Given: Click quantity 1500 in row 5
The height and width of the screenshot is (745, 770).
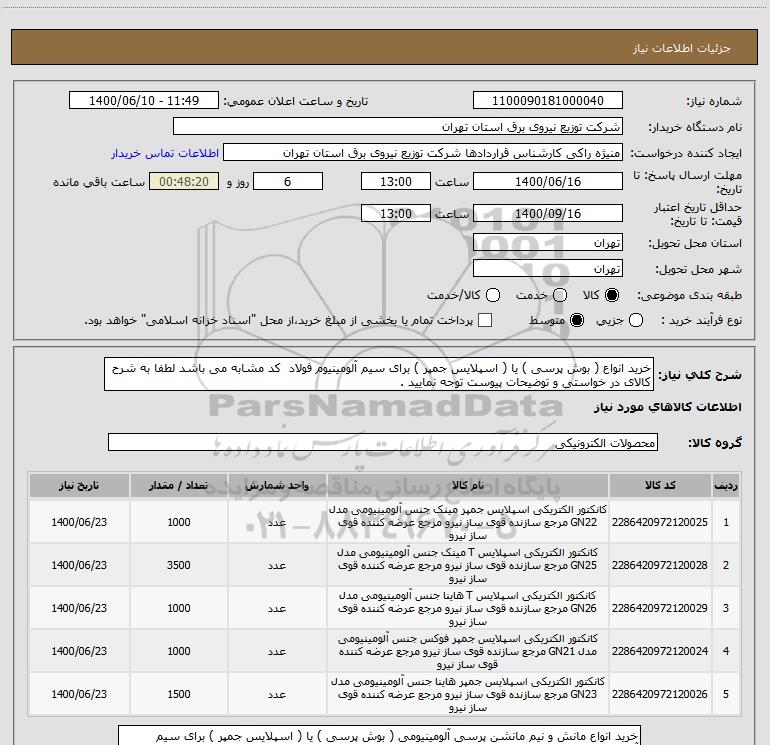Looking at the screenshot, I should [x=179, y=694].
